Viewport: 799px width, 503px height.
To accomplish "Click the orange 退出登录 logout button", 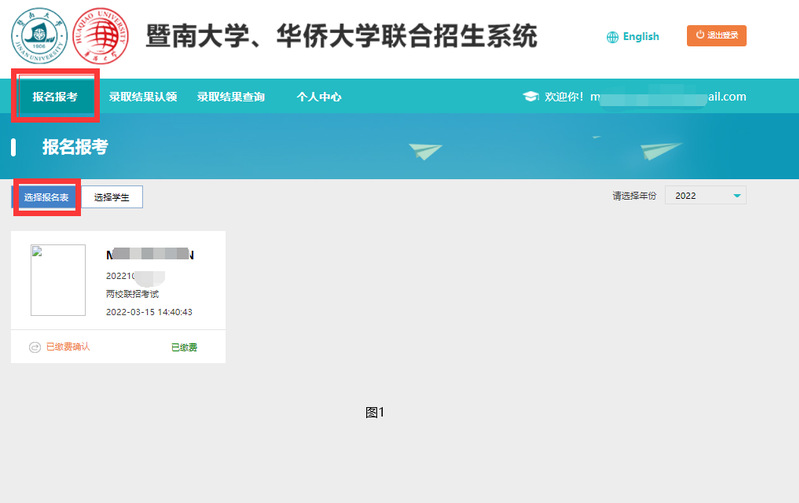I will pos(716,36).
